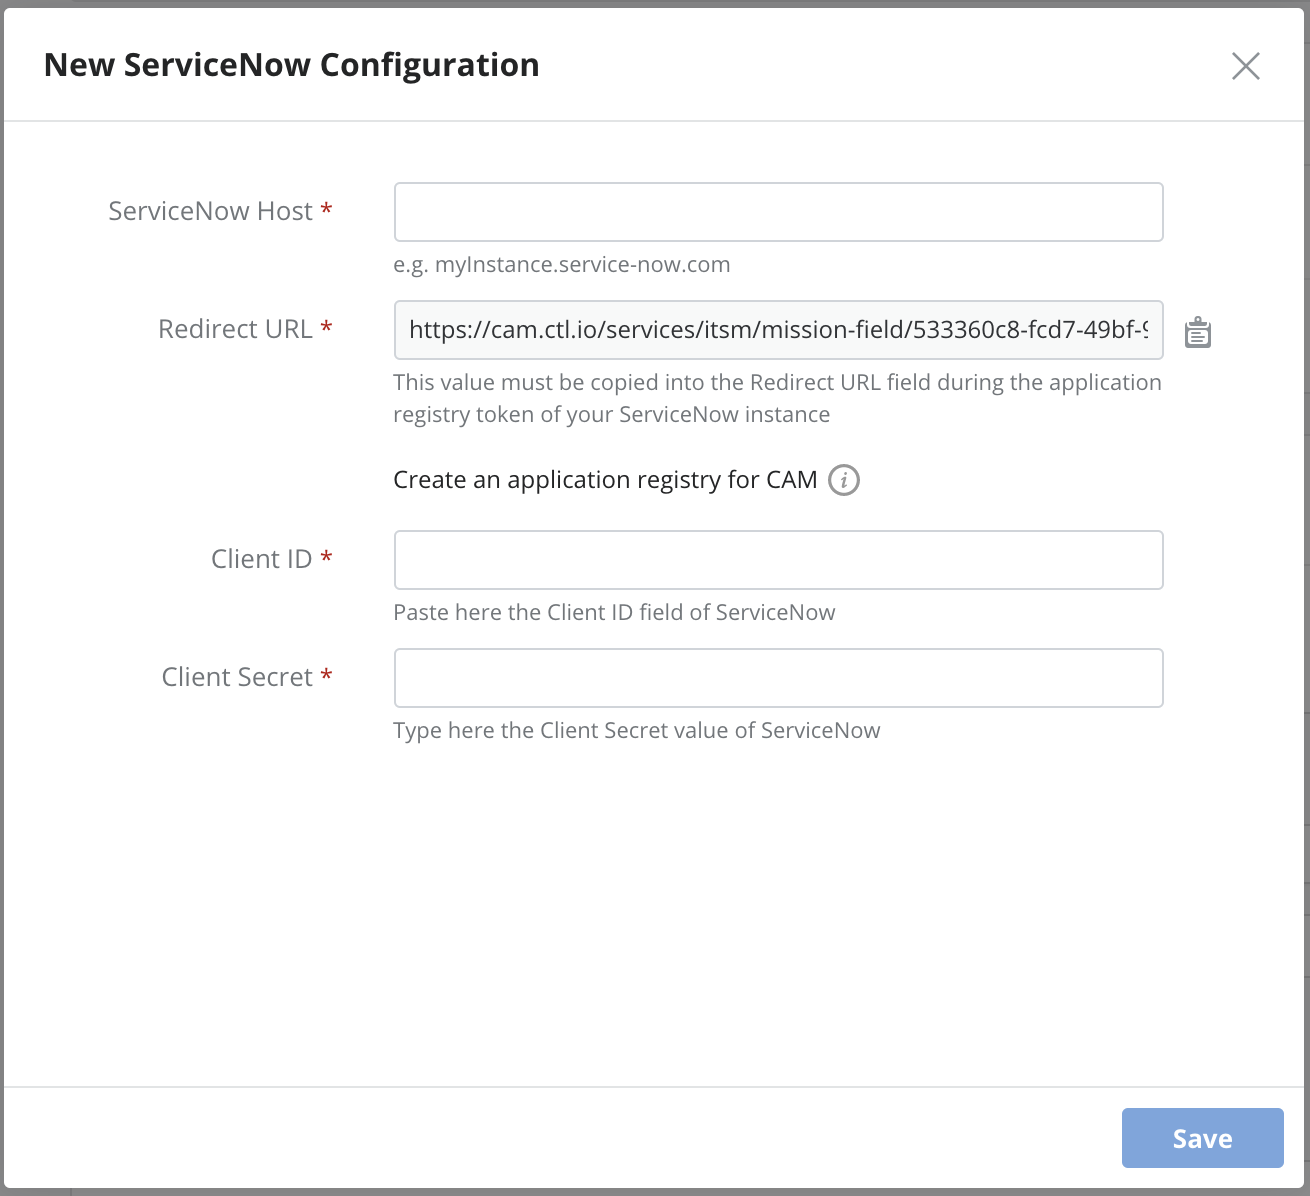Focus the Client ID input field
Image resolution: width=1310 pixels, height=1196 pixels.
(x=778, y=560)
